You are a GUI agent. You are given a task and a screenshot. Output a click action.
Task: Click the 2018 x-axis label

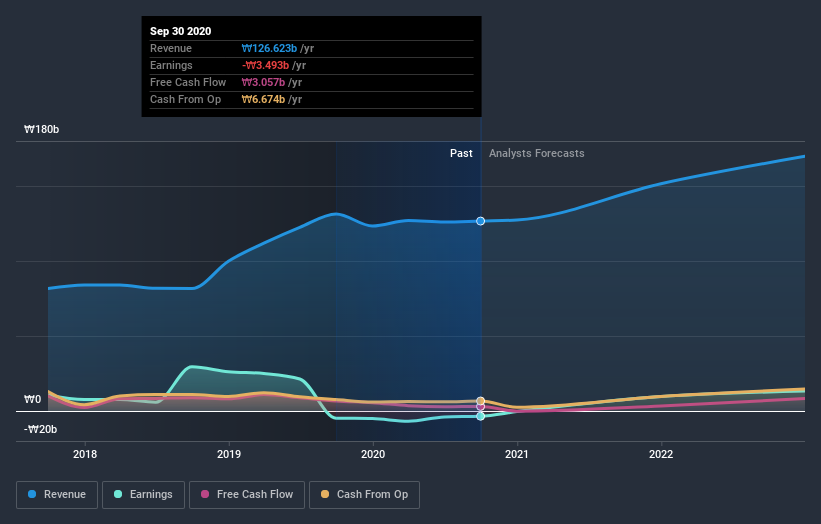pyautogui.click(x=85, y=454)
